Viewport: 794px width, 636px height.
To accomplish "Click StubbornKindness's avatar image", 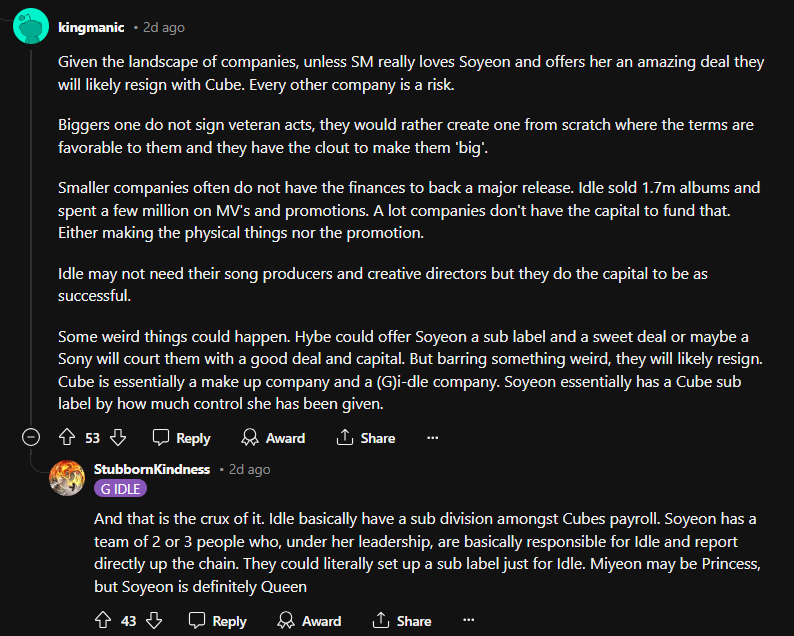I will (67, 478).
